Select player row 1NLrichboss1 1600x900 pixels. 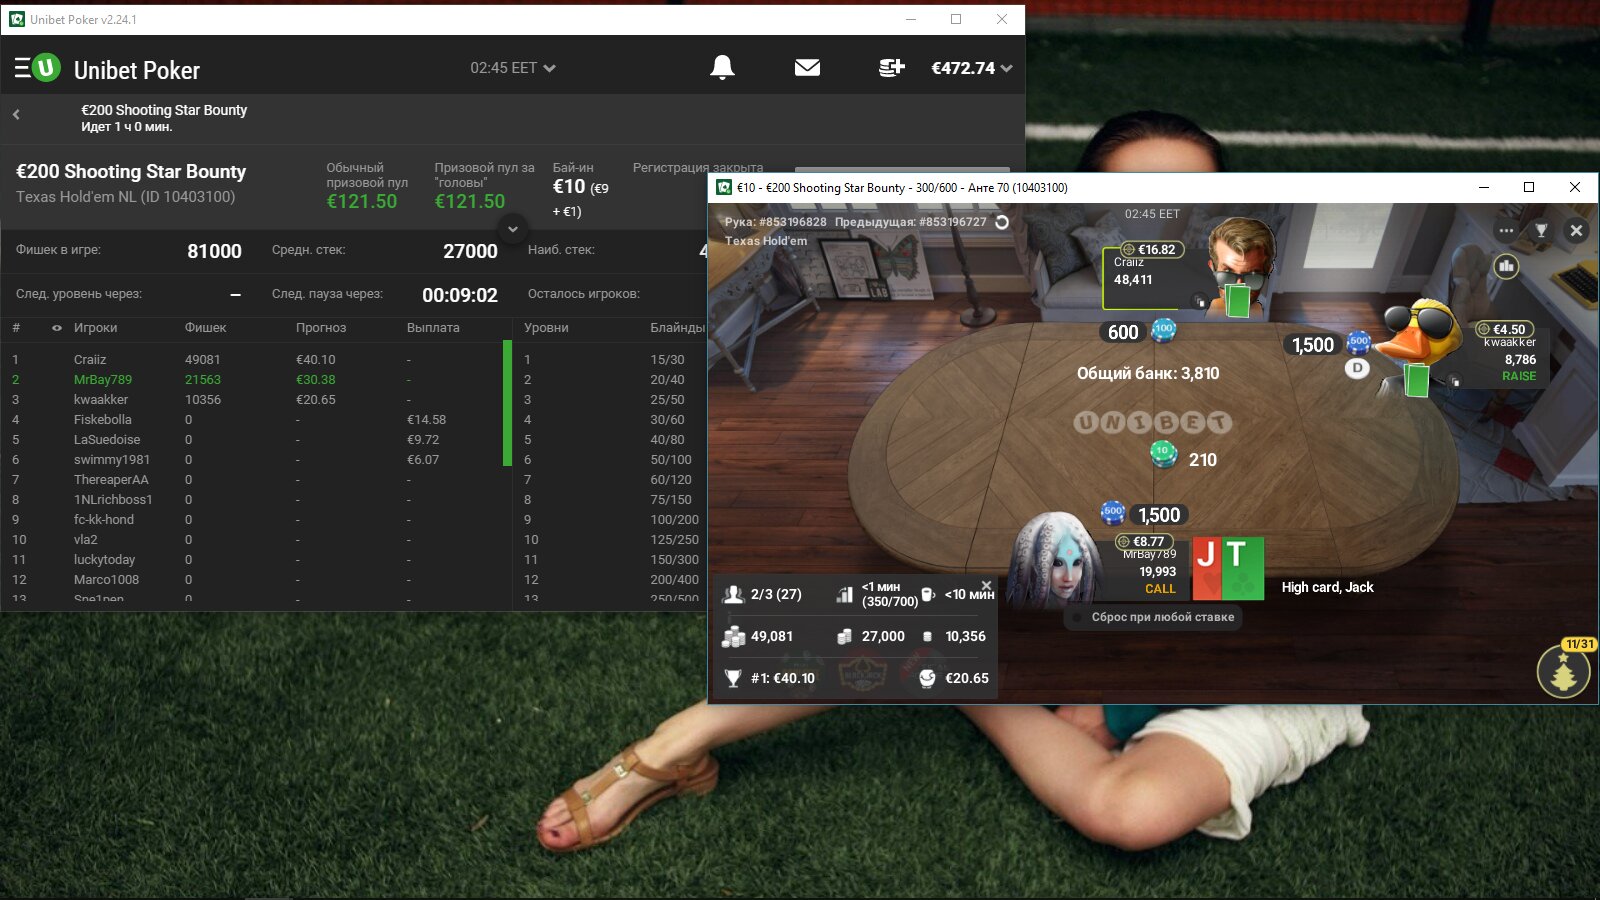255,499
